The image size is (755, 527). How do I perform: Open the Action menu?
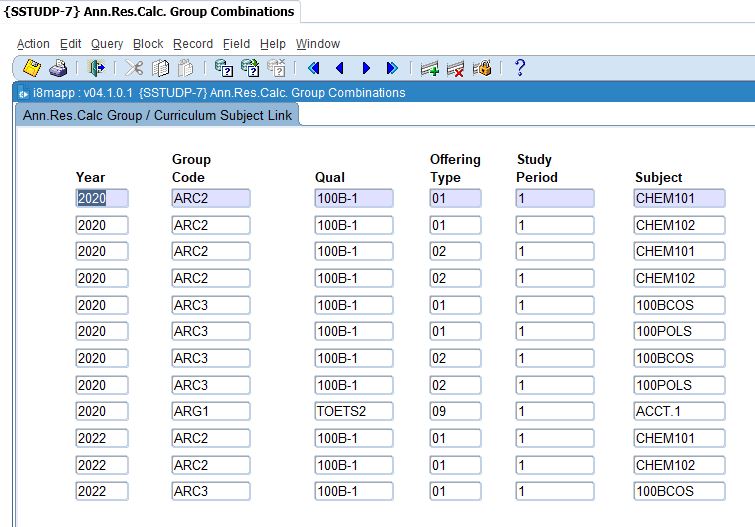click(x=33, y=44)
